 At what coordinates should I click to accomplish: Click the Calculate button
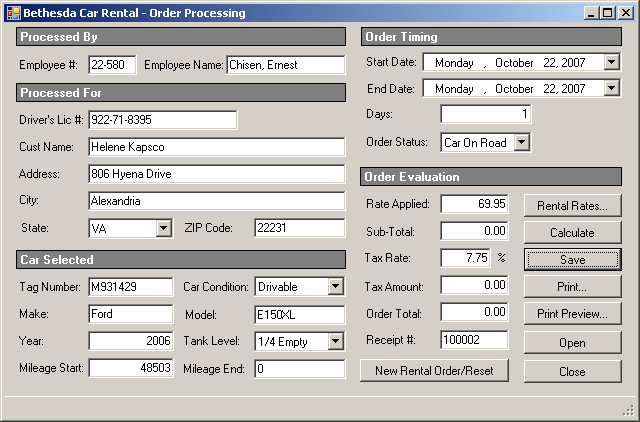573,233
